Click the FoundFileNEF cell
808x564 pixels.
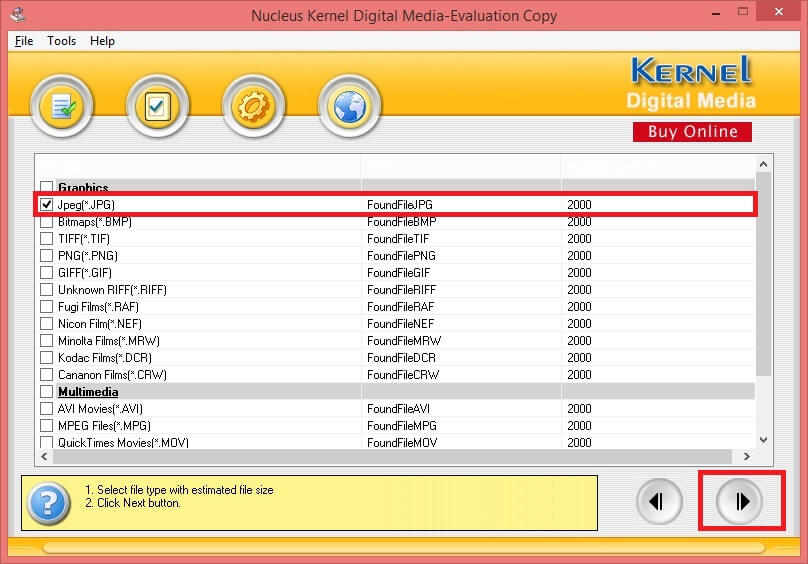(x=400, y=324)
